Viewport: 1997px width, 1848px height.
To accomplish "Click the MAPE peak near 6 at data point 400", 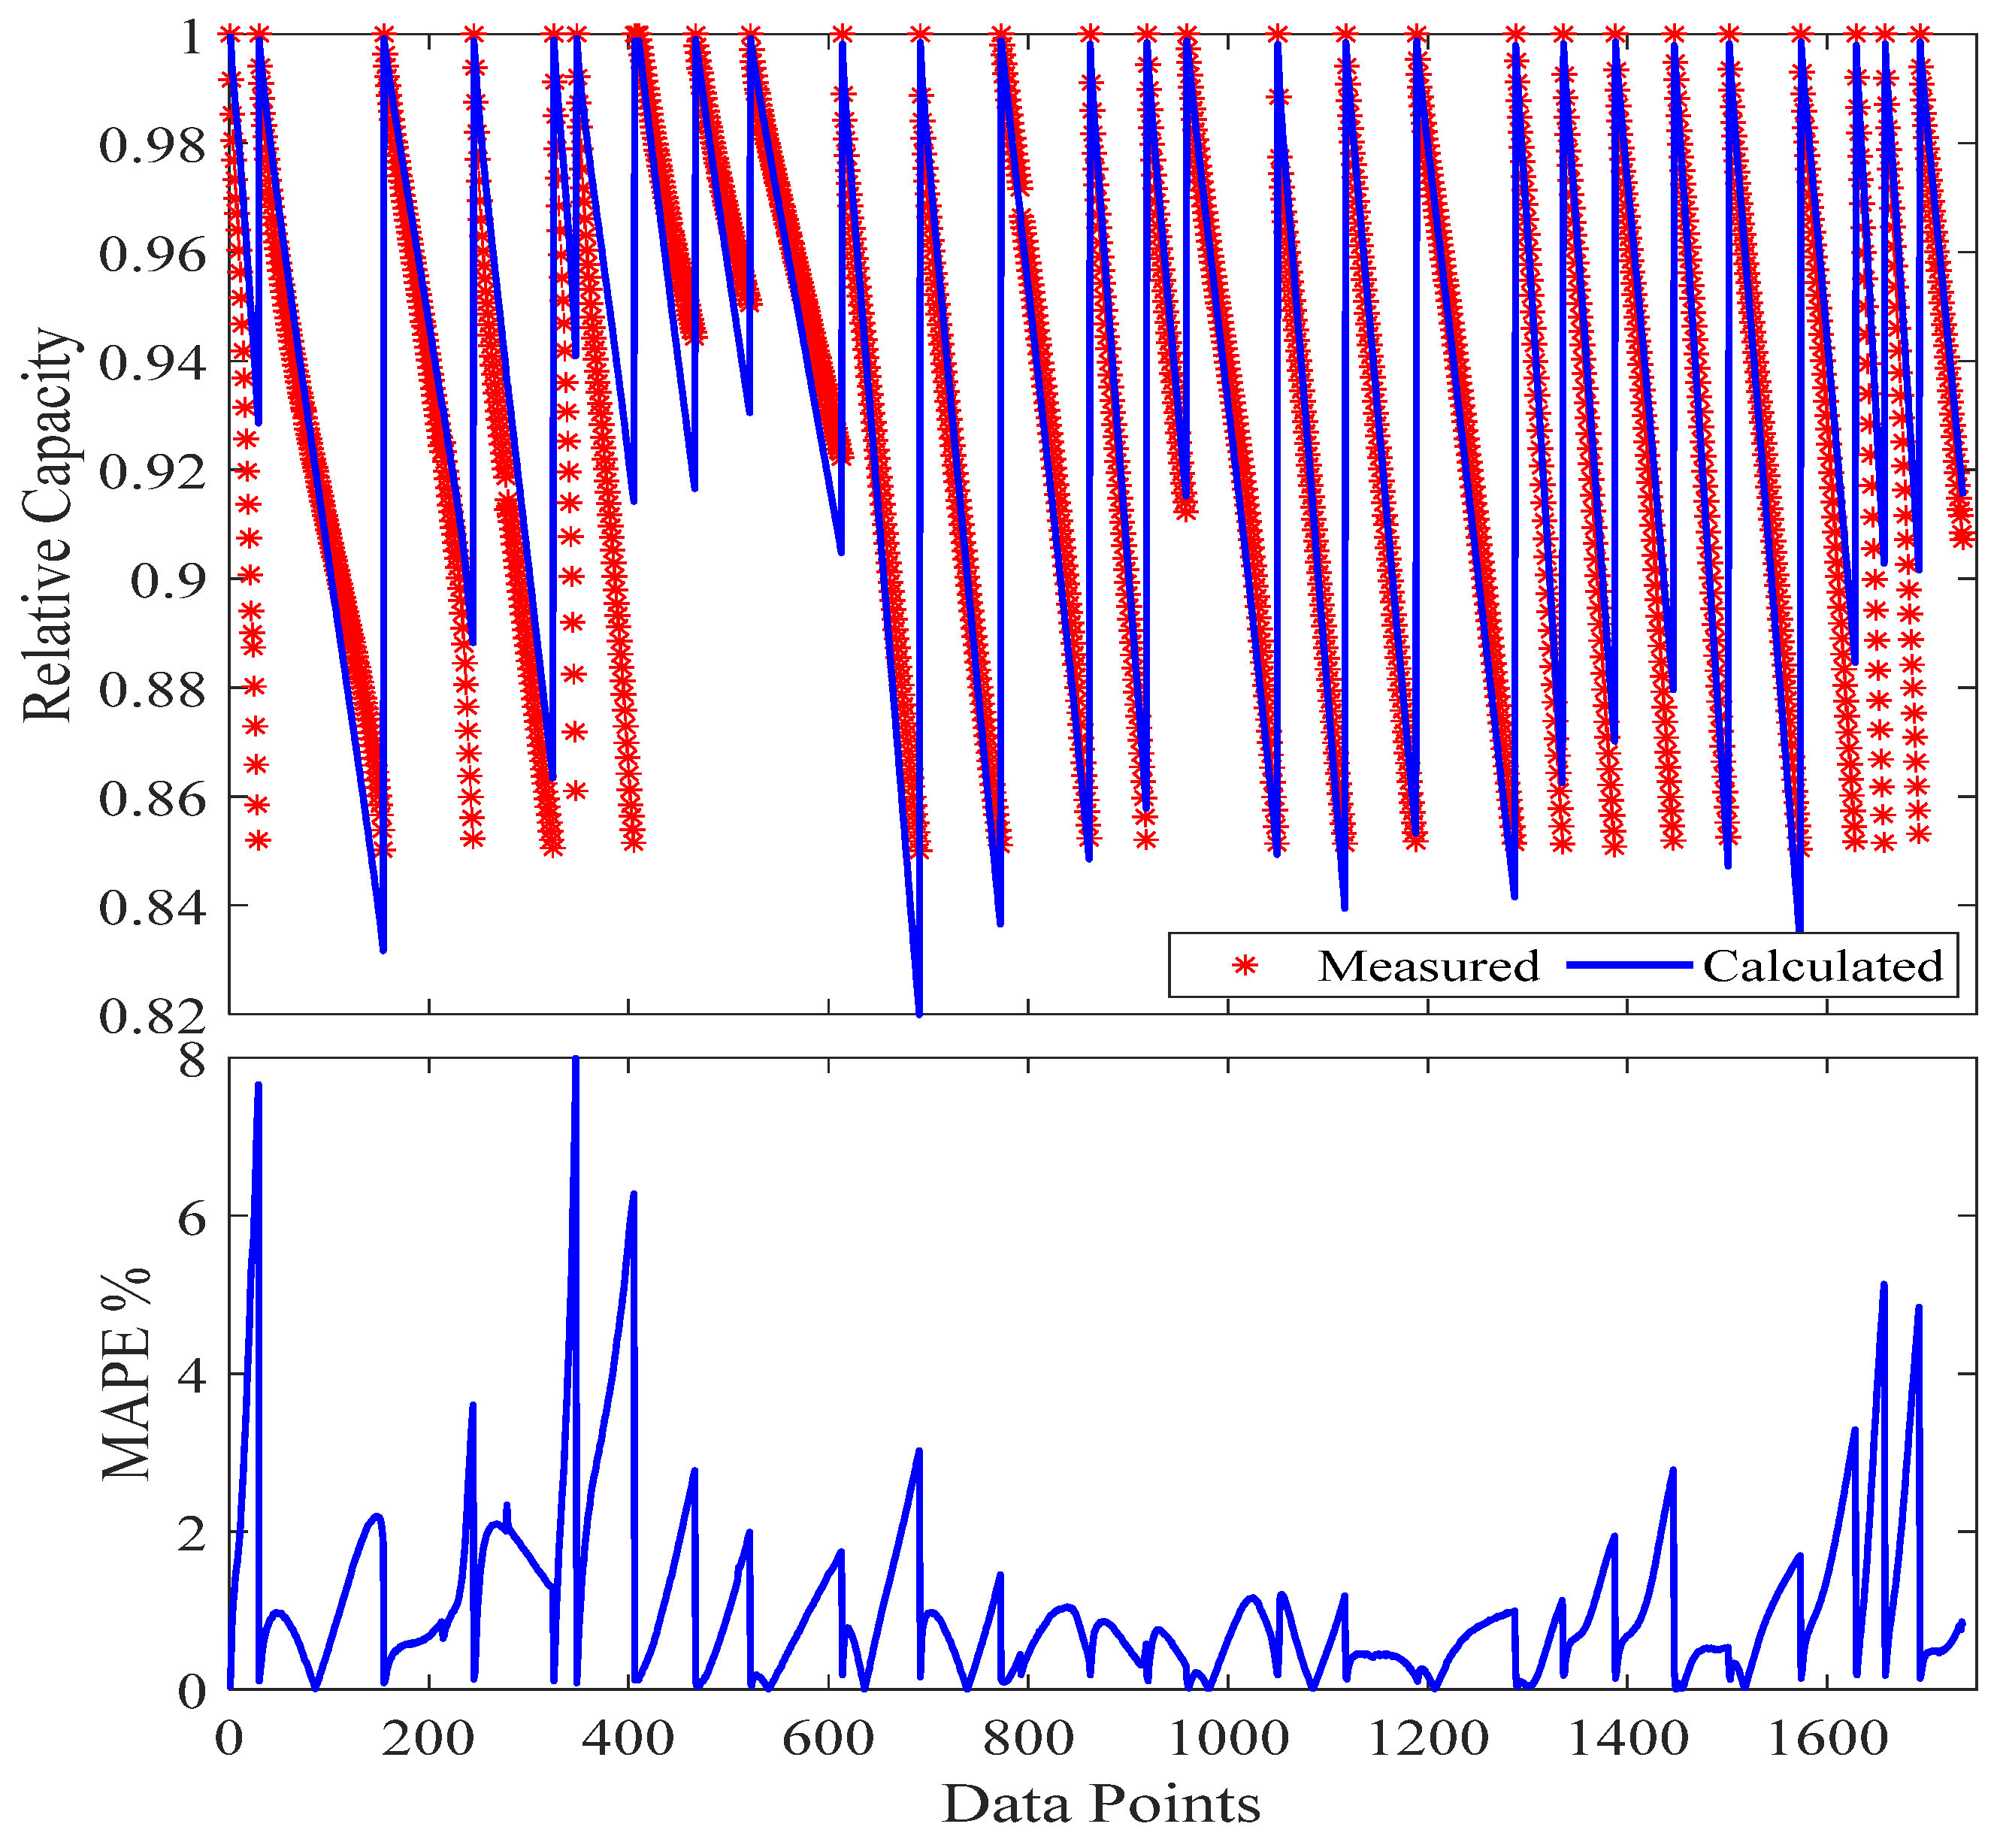I will [633, 1195].
